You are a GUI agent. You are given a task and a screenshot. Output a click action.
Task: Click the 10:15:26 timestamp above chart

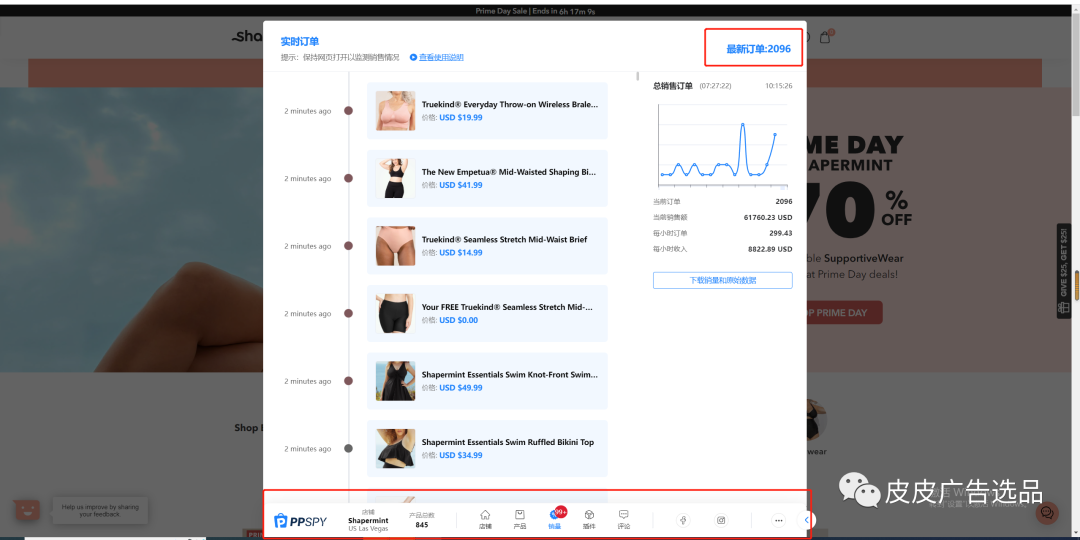[x=778, y=86]
